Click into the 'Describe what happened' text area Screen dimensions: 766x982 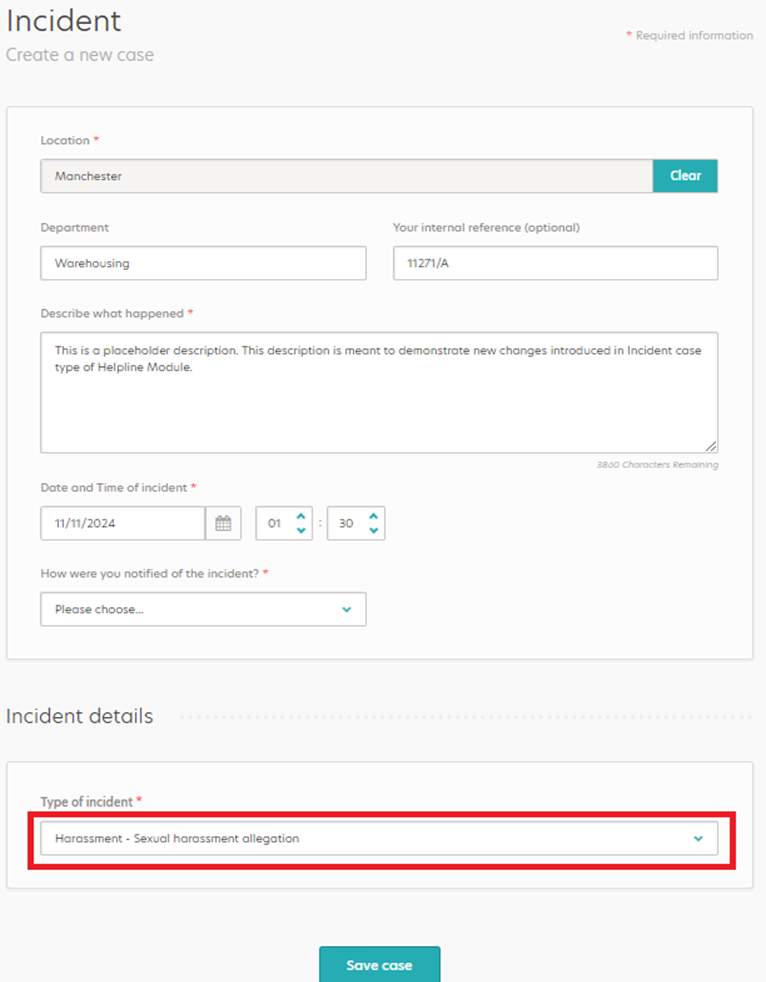(379, 393)
